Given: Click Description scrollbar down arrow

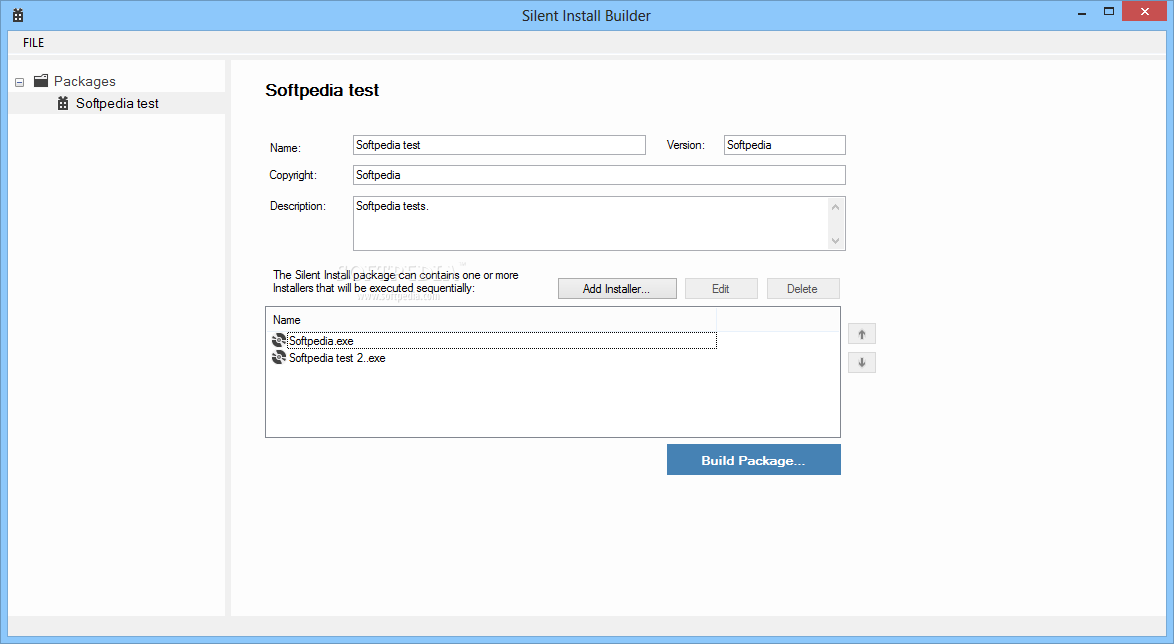Looking at the screenshot, I should click(x=836, y=240).
